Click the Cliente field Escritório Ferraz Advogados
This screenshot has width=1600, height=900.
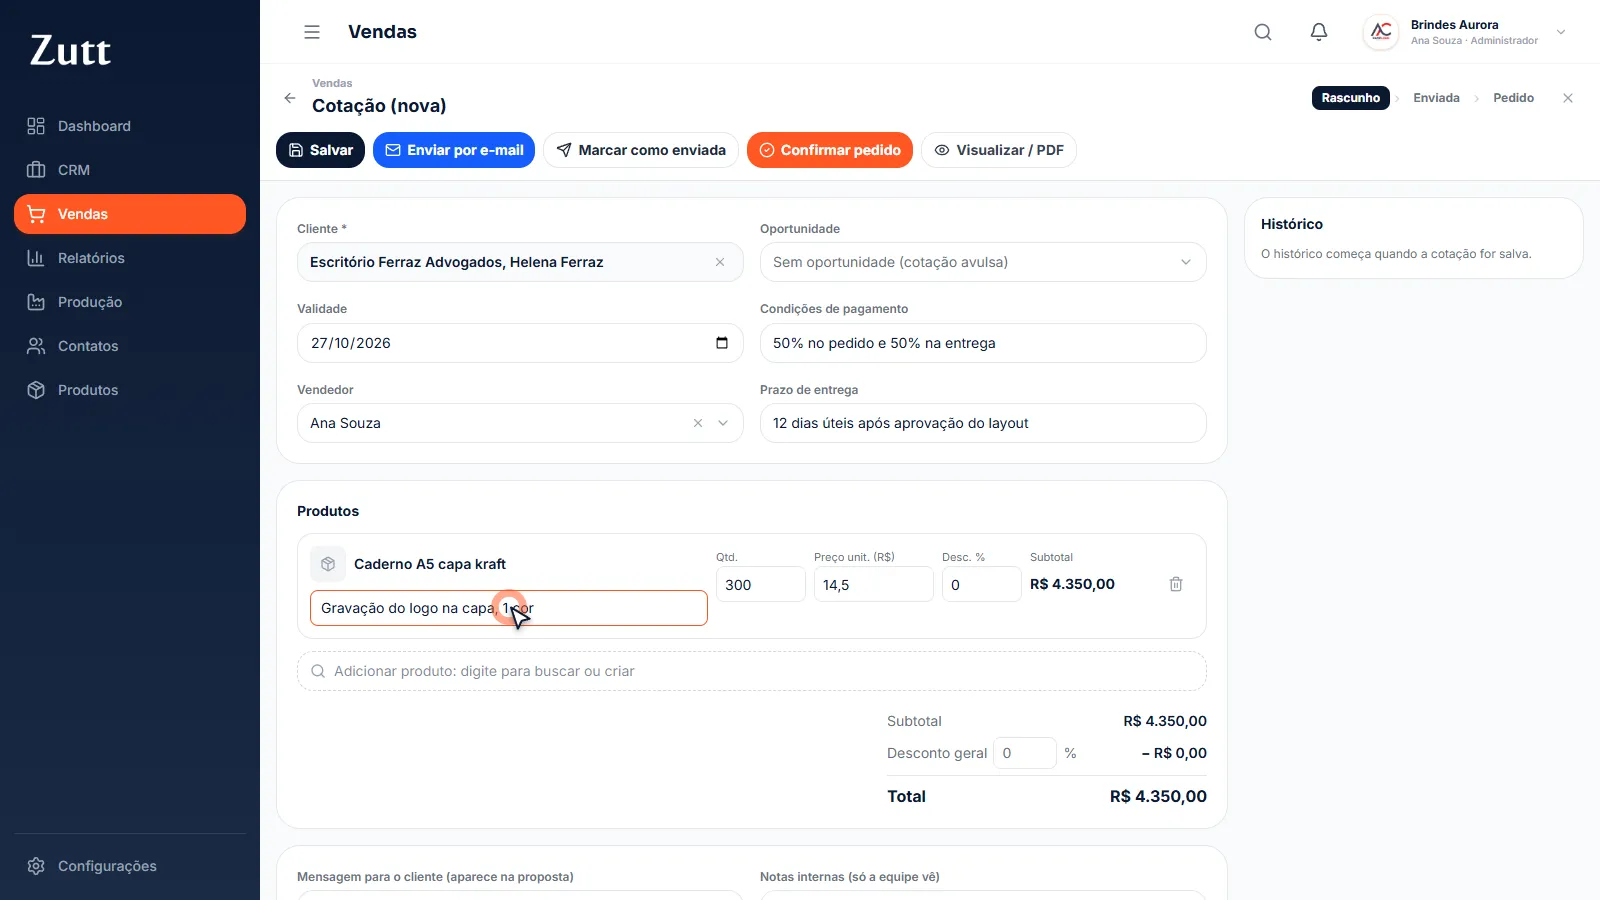coord(520,262)
